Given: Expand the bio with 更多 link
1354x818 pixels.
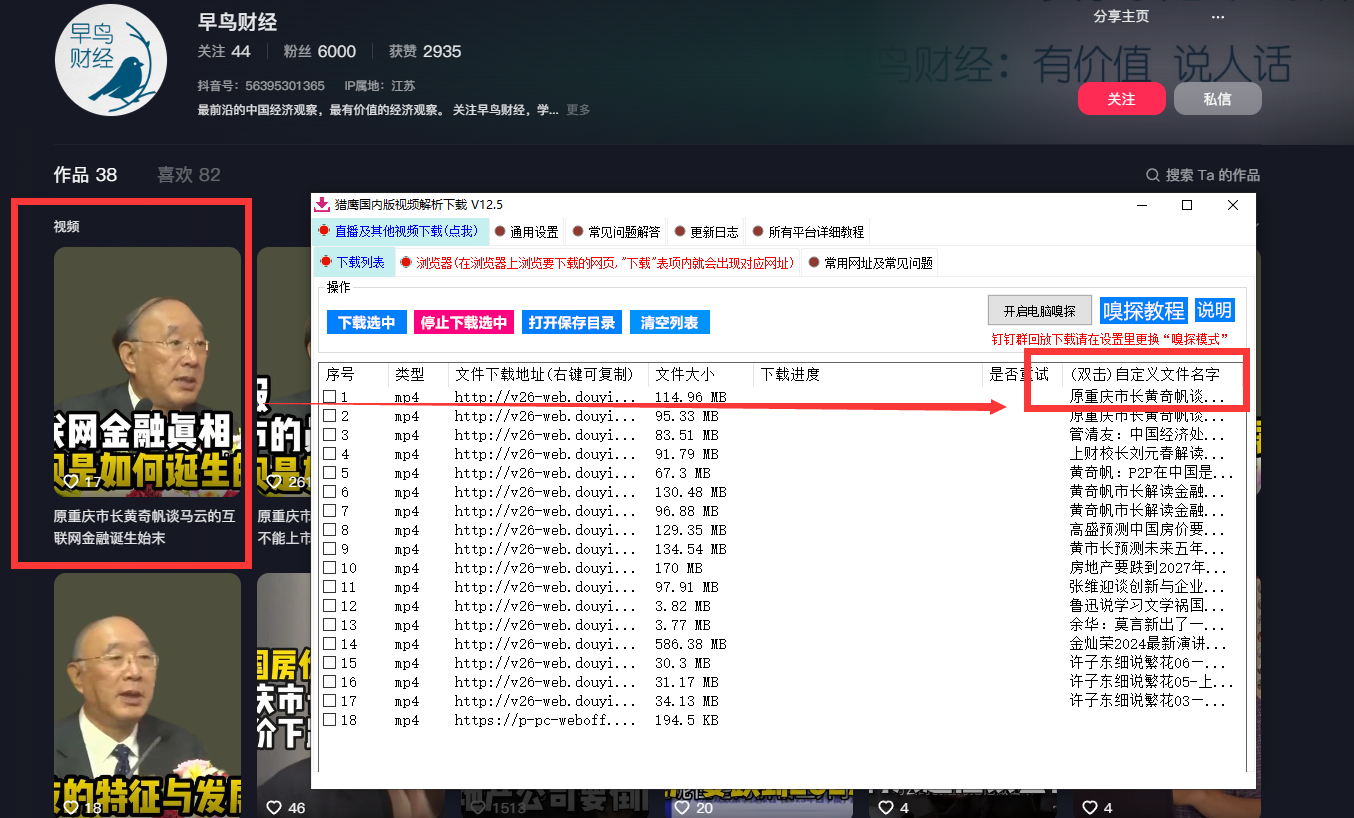Looking at the screenshot, I should tap(578, 110).
